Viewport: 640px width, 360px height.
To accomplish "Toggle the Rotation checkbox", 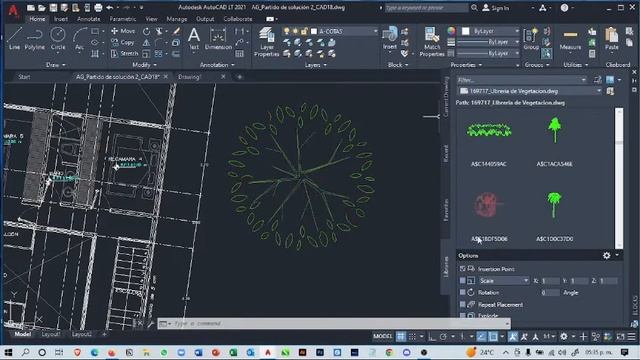I will click(x=462, y=292).
